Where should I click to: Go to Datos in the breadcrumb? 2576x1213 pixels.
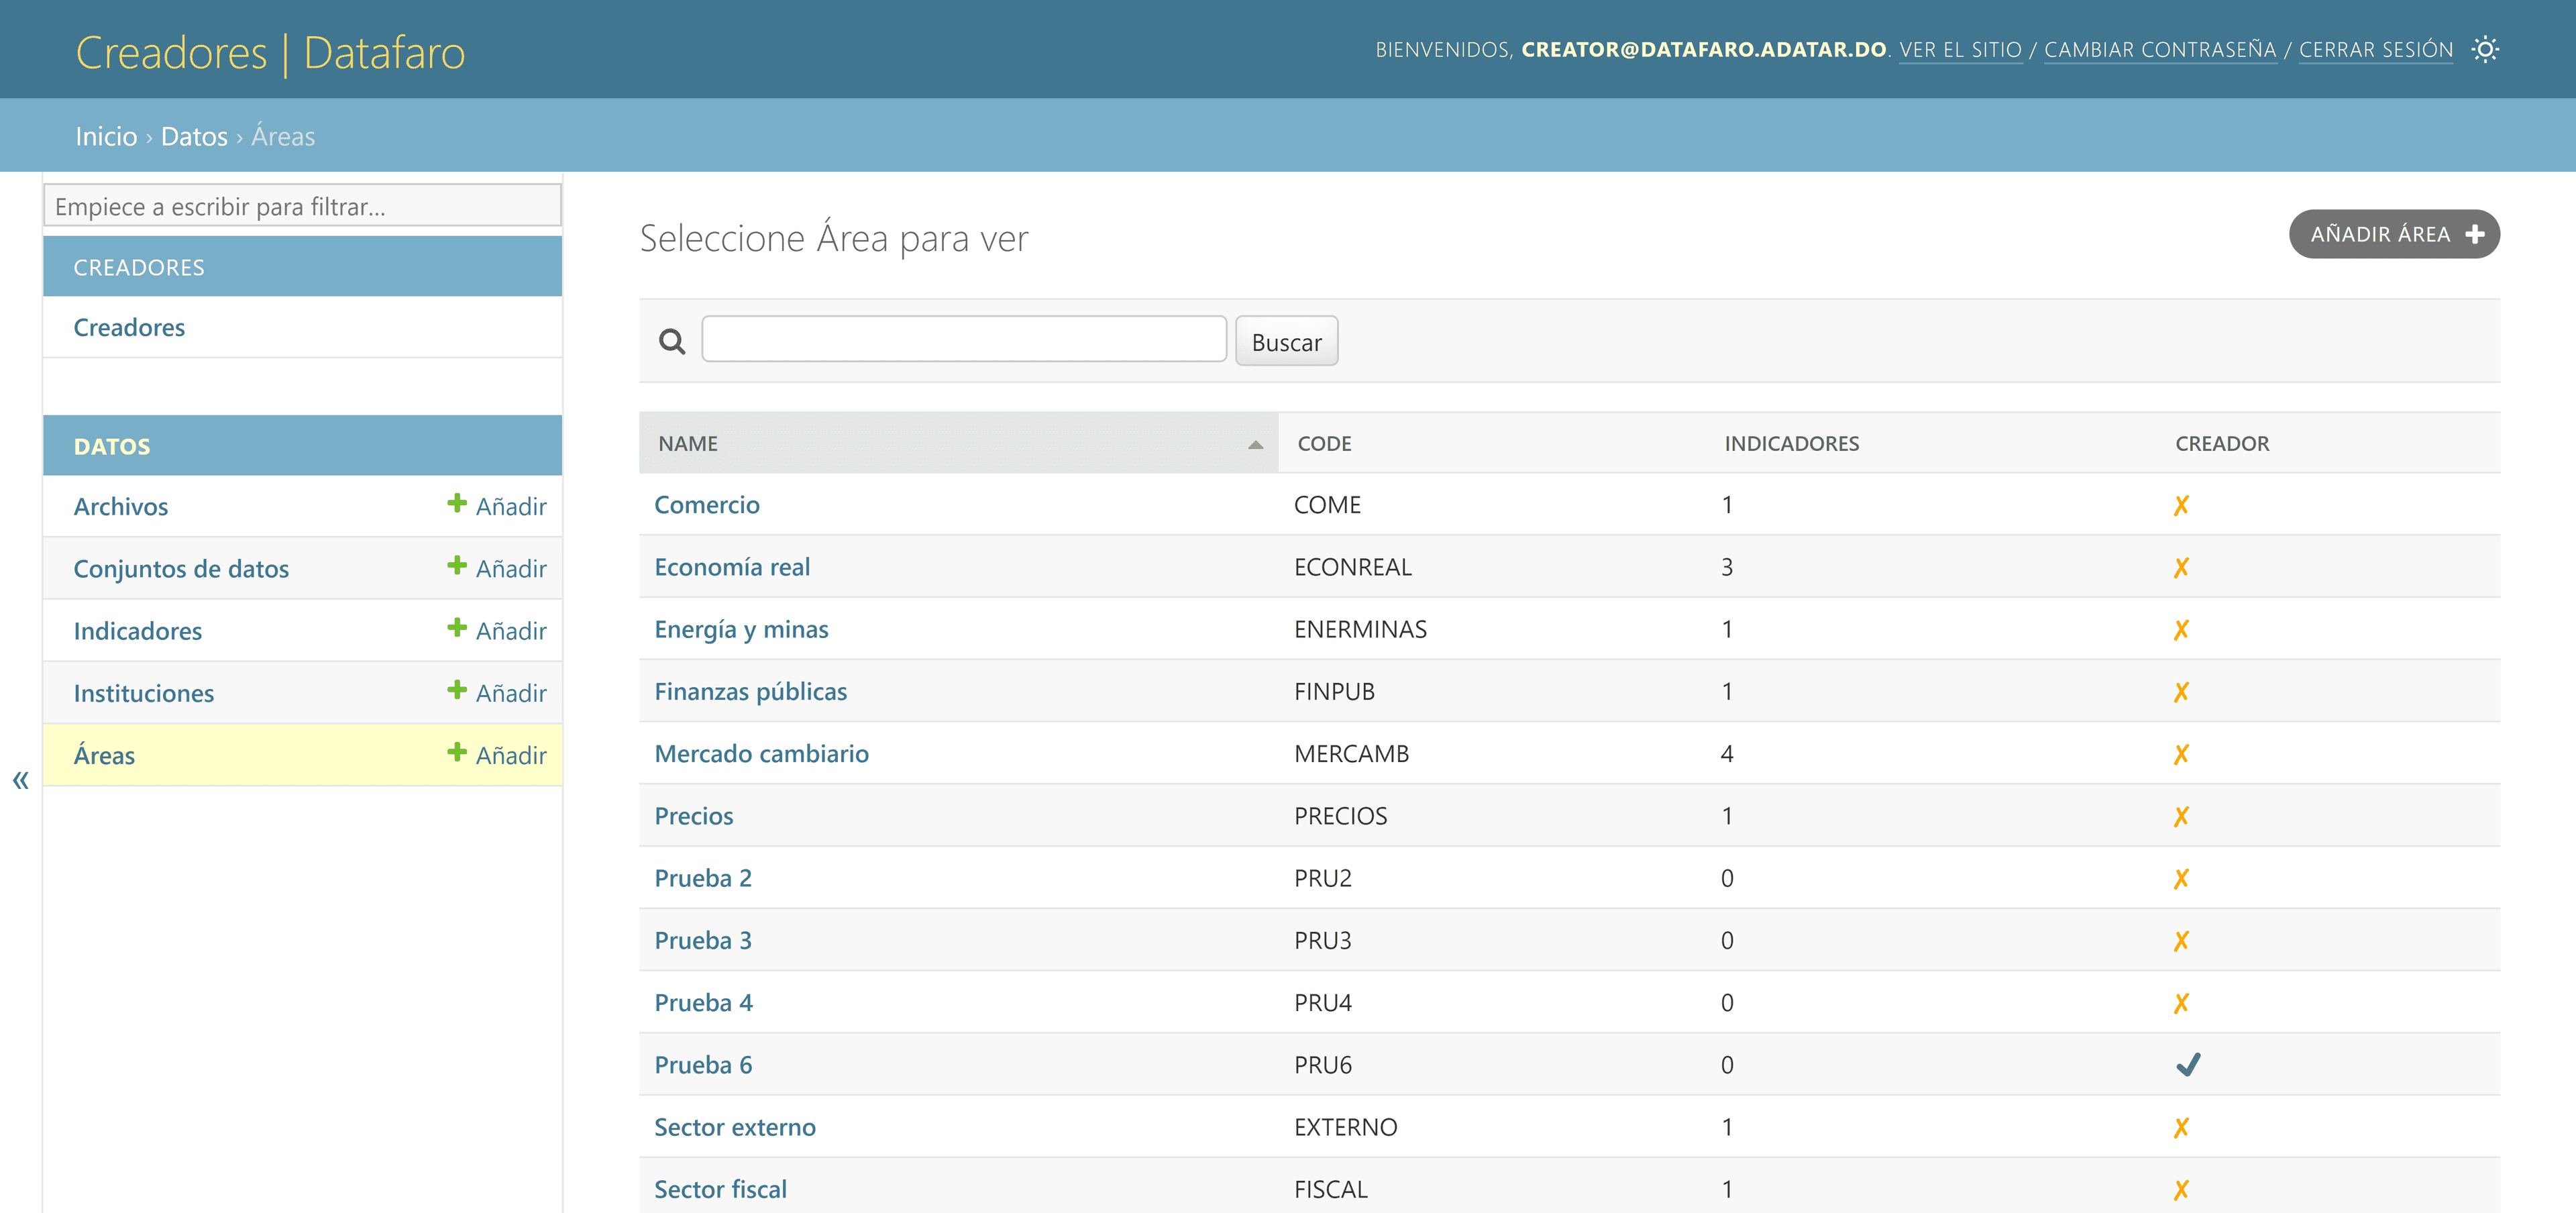click(194, 136)
